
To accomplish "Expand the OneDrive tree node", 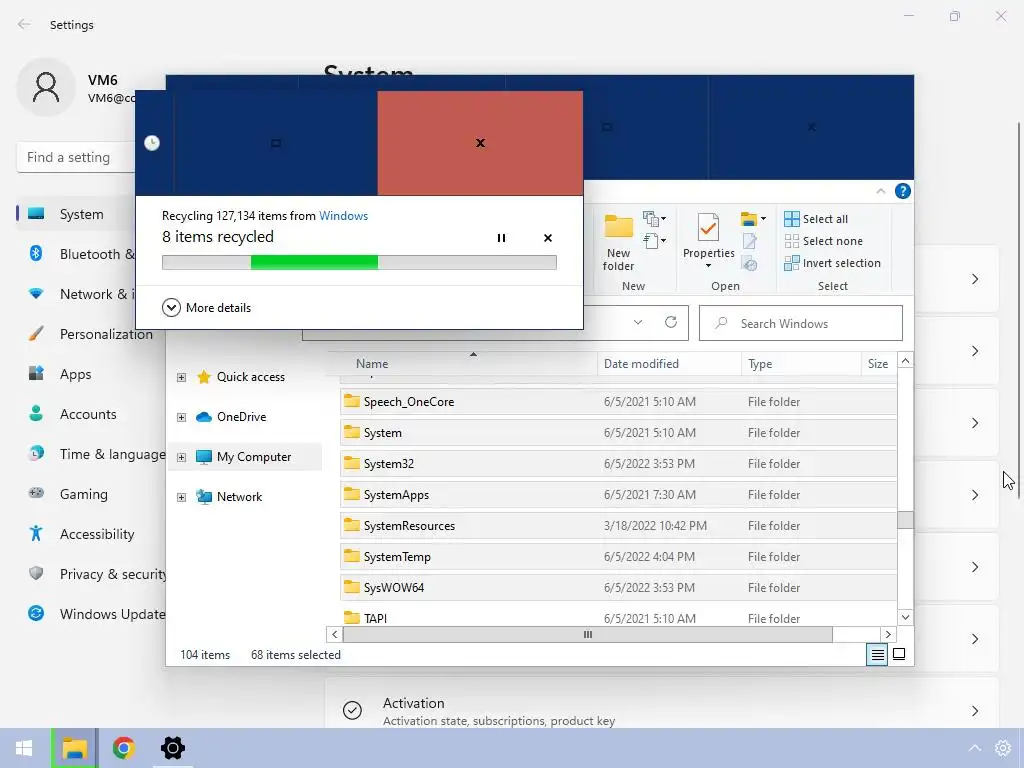I will (182, 417).
